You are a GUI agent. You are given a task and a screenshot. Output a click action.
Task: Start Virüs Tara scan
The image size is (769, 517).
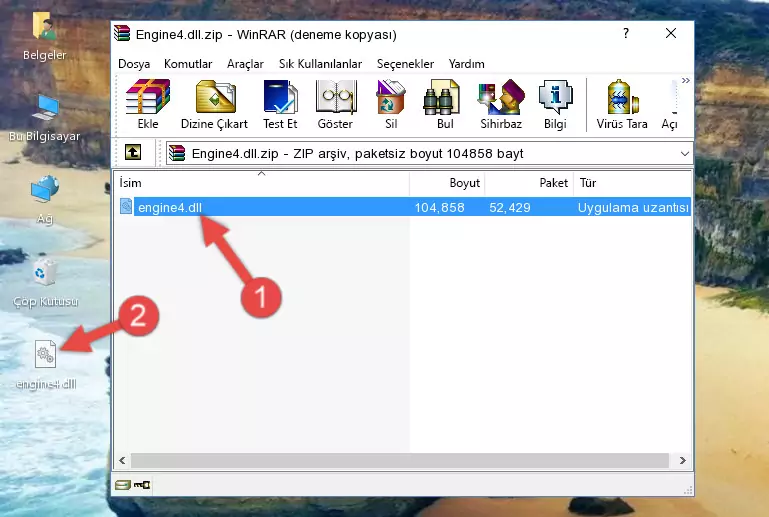[x=622, y=104]
